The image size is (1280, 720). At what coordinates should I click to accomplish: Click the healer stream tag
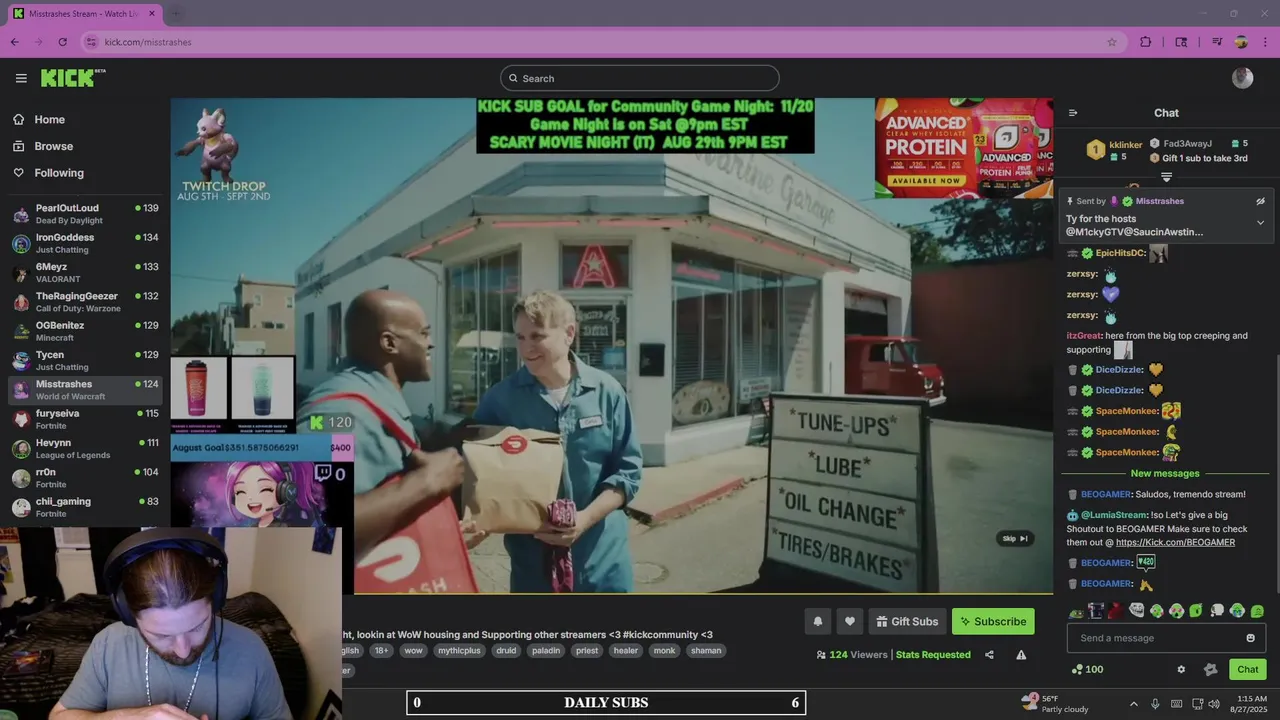[x=626, y=650]
